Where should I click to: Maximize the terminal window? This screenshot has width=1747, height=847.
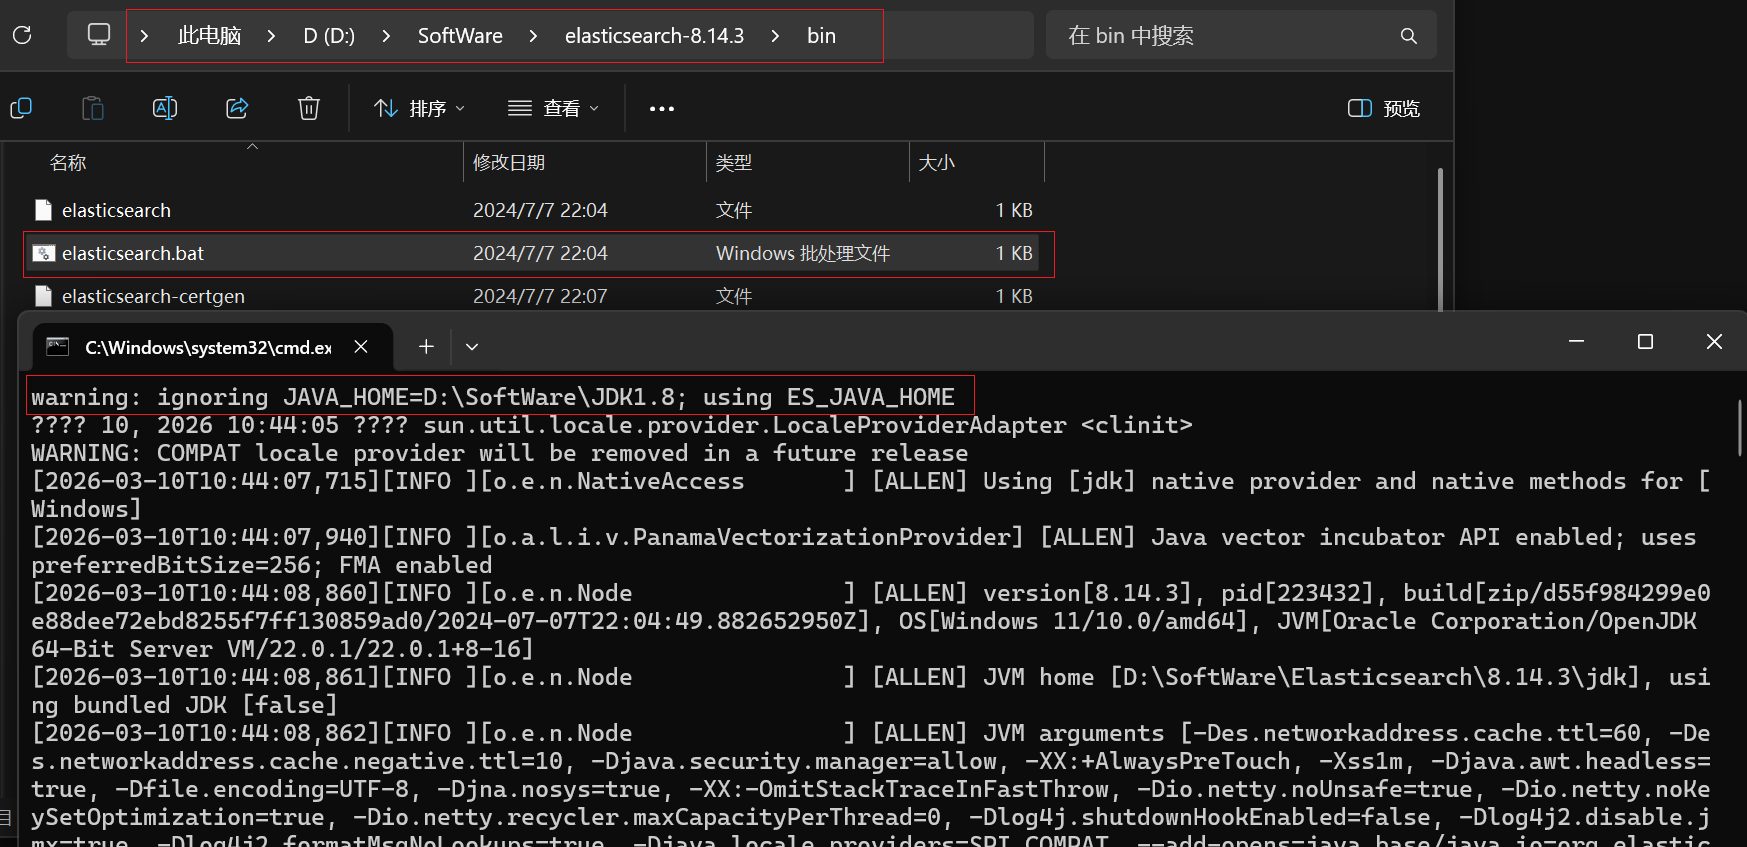pos(1645,342)
